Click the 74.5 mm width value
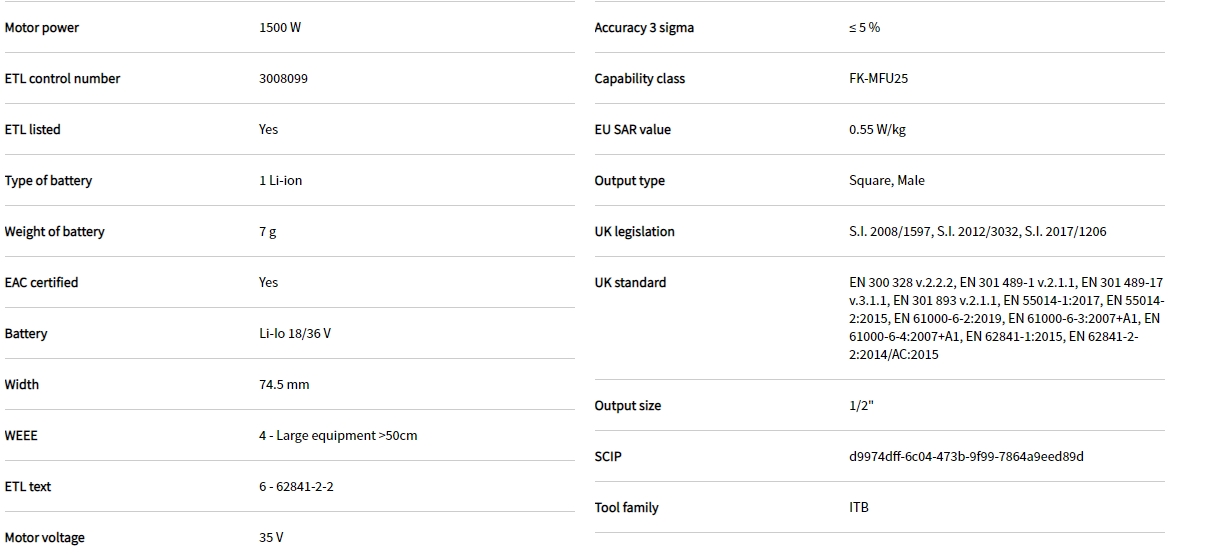This screenshot has width=1228, height=558. pyautogui.click(x=284, y=385)
